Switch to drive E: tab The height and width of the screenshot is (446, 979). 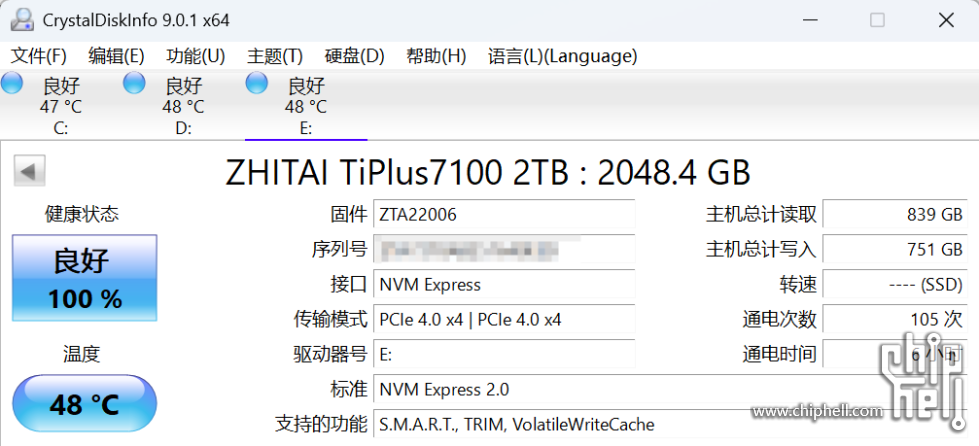(306, 105)
